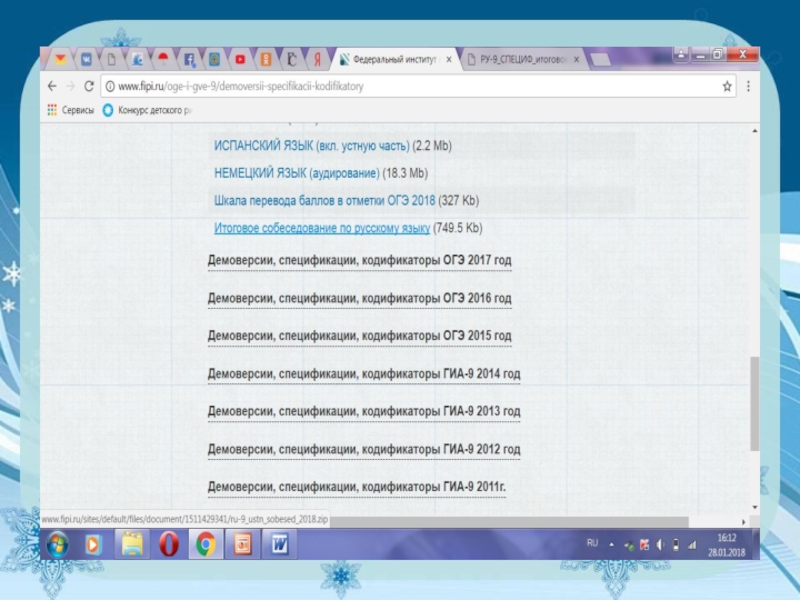Switch to the Odnoklassniki pinned tab
This screenshot has height=600, width=800.
click(266, 60)
